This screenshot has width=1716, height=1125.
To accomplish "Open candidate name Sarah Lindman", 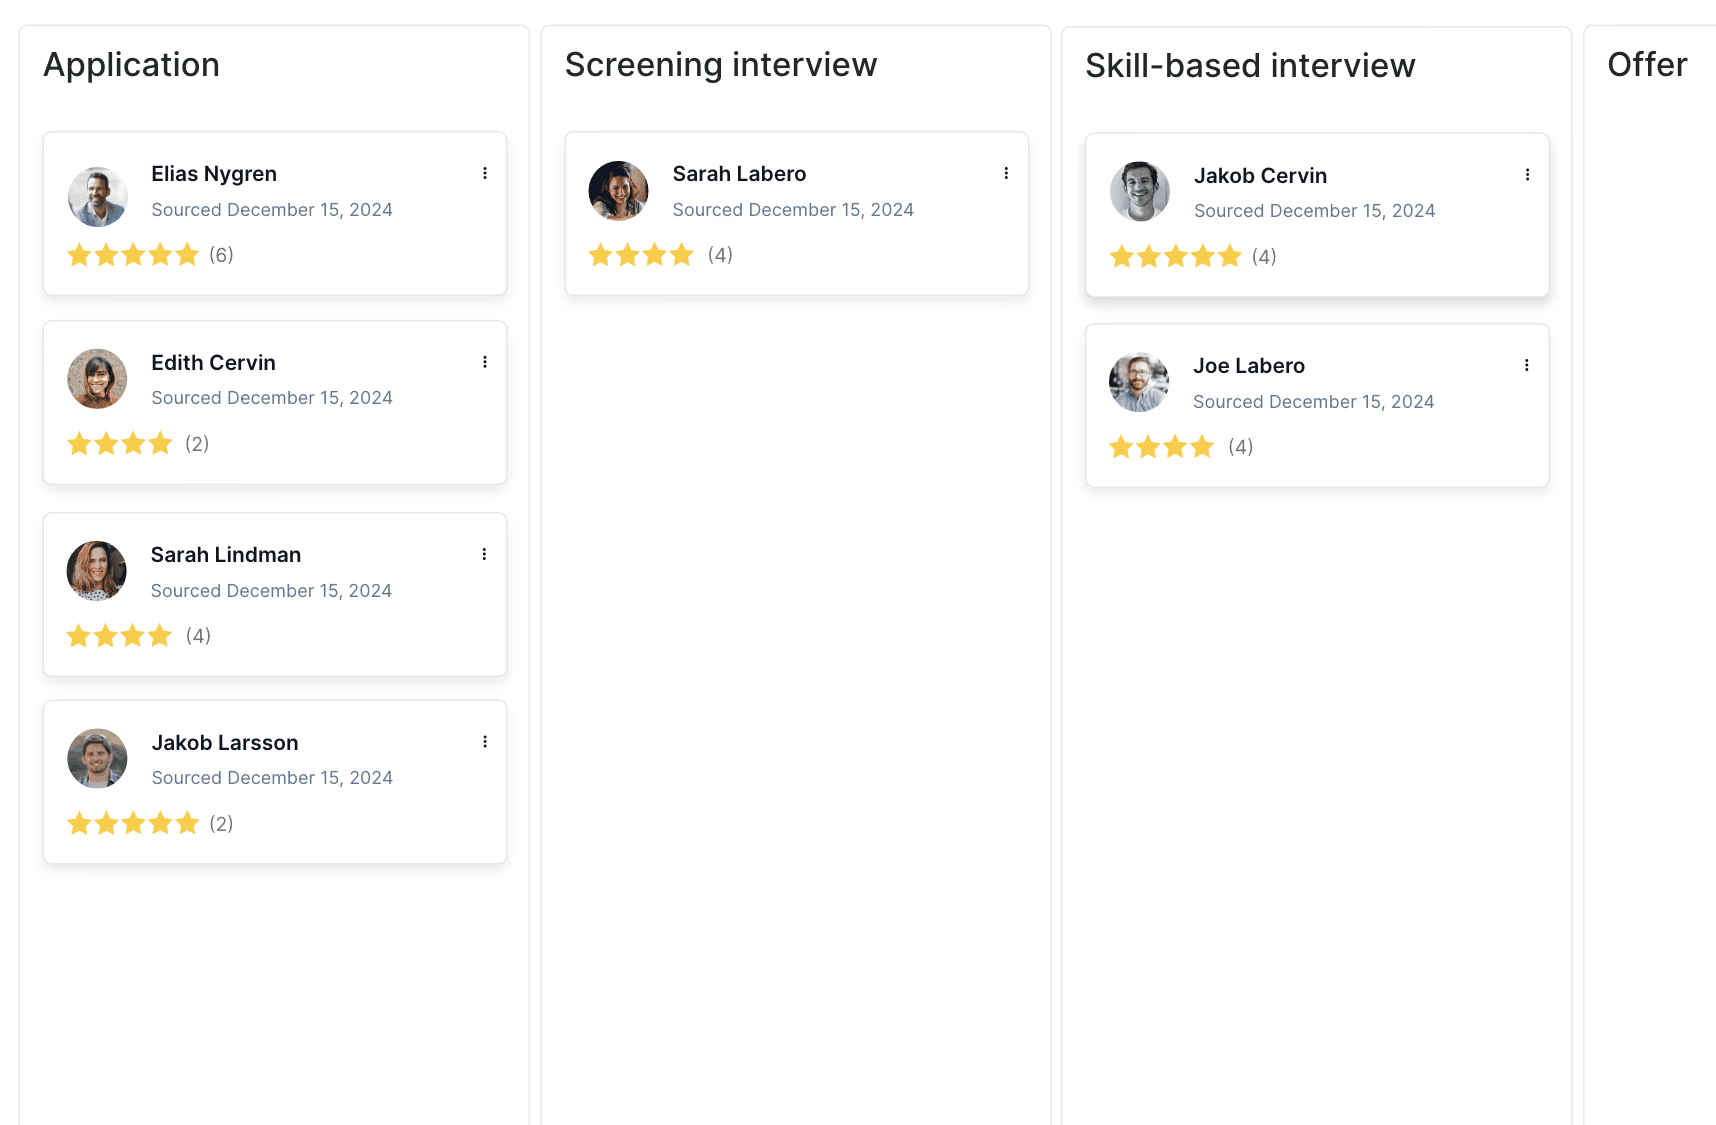I will (226, 555).
